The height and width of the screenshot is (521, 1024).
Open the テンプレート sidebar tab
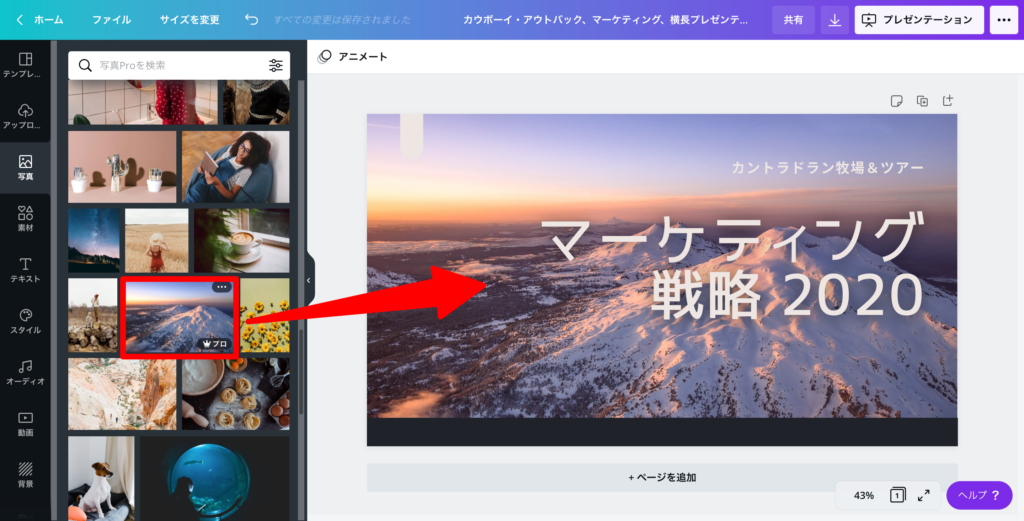25,65
